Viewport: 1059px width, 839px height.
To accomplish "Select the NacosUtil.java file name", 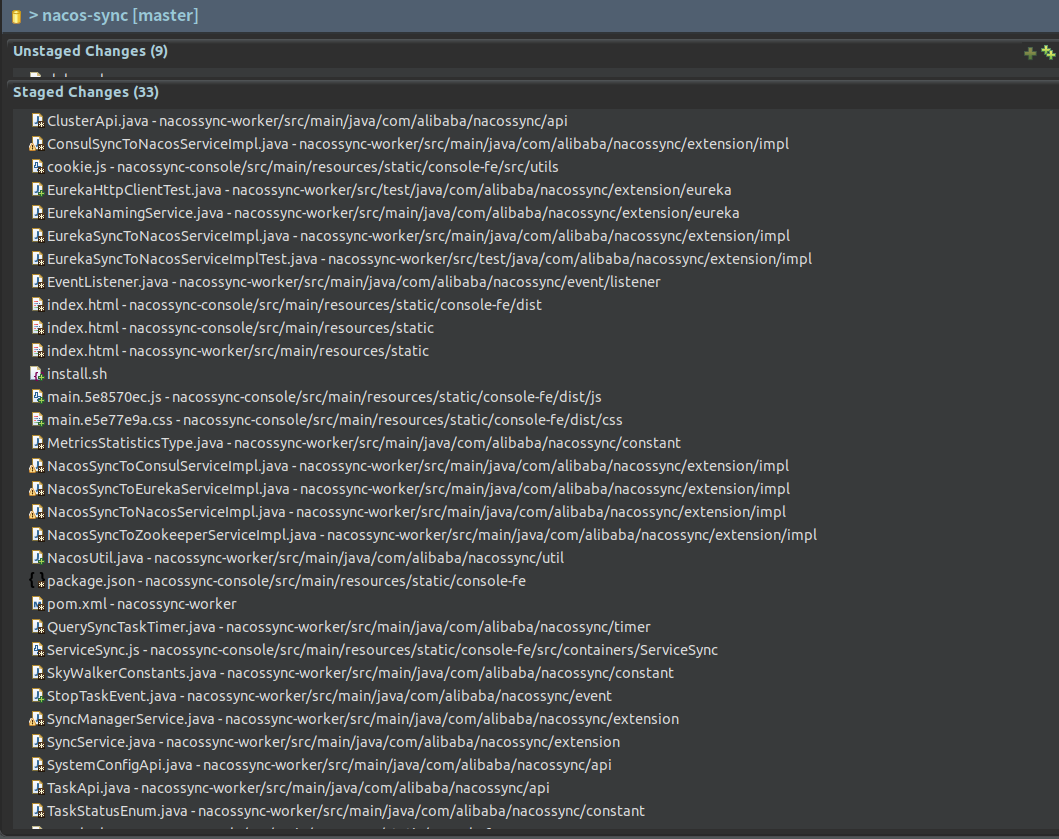I will 95,557.
